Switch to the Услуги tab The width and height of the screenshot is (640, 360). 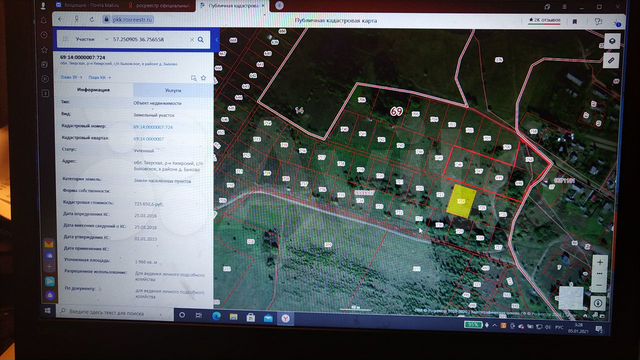click(x=173, y=90)
